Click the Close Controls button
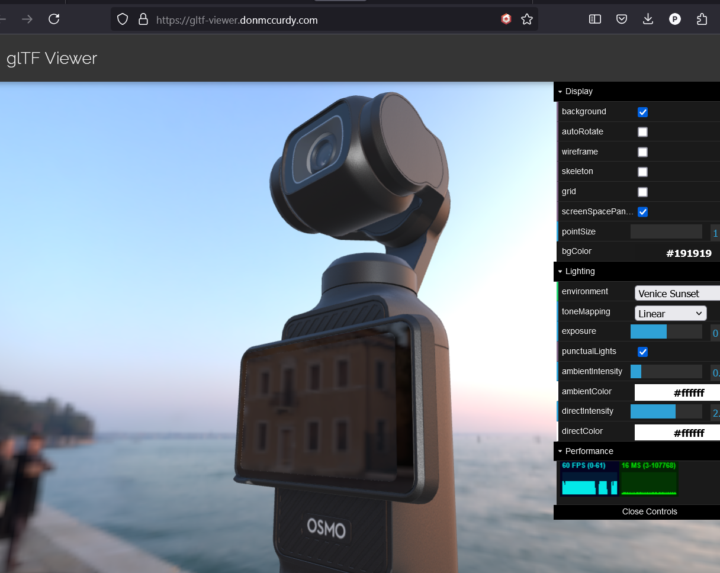This screenshot has height=573, width=720. (x=637, y=512)
